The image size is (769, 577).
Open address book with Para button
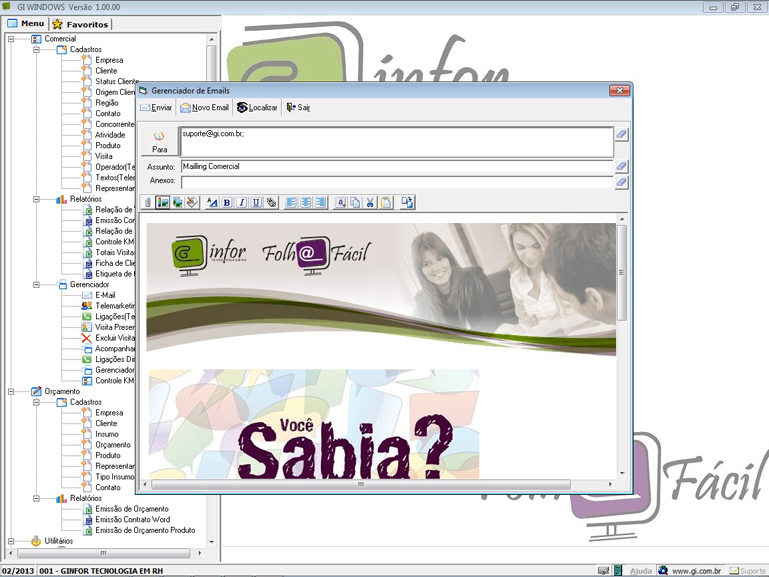click(159, 142)
